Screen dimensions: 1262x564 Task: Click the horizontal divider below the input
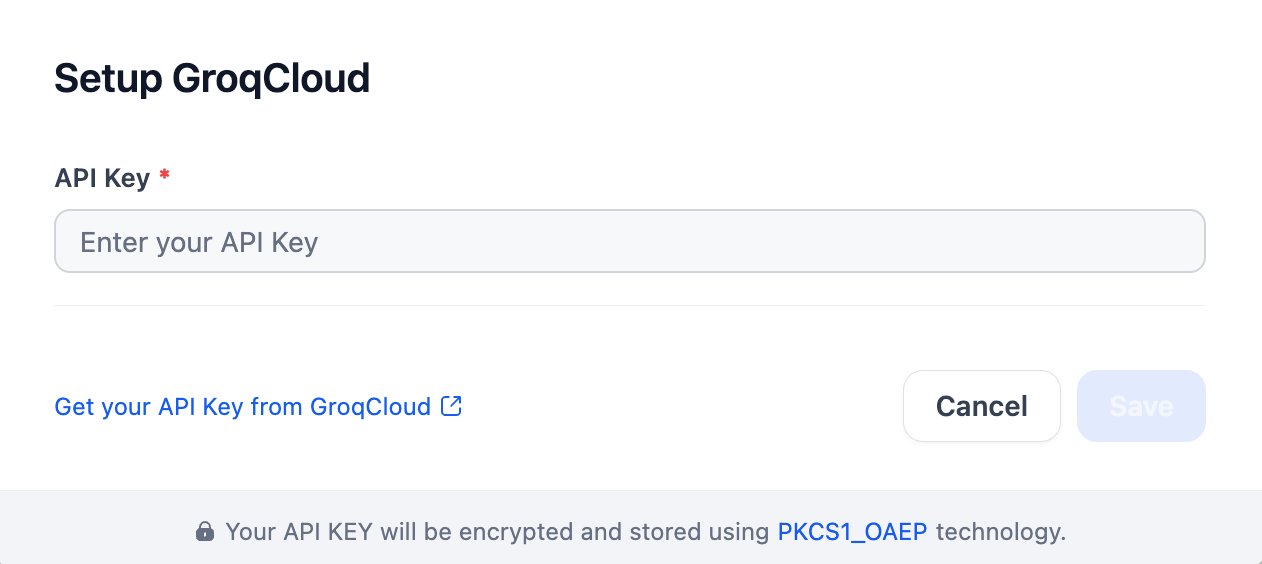point(629,305)
